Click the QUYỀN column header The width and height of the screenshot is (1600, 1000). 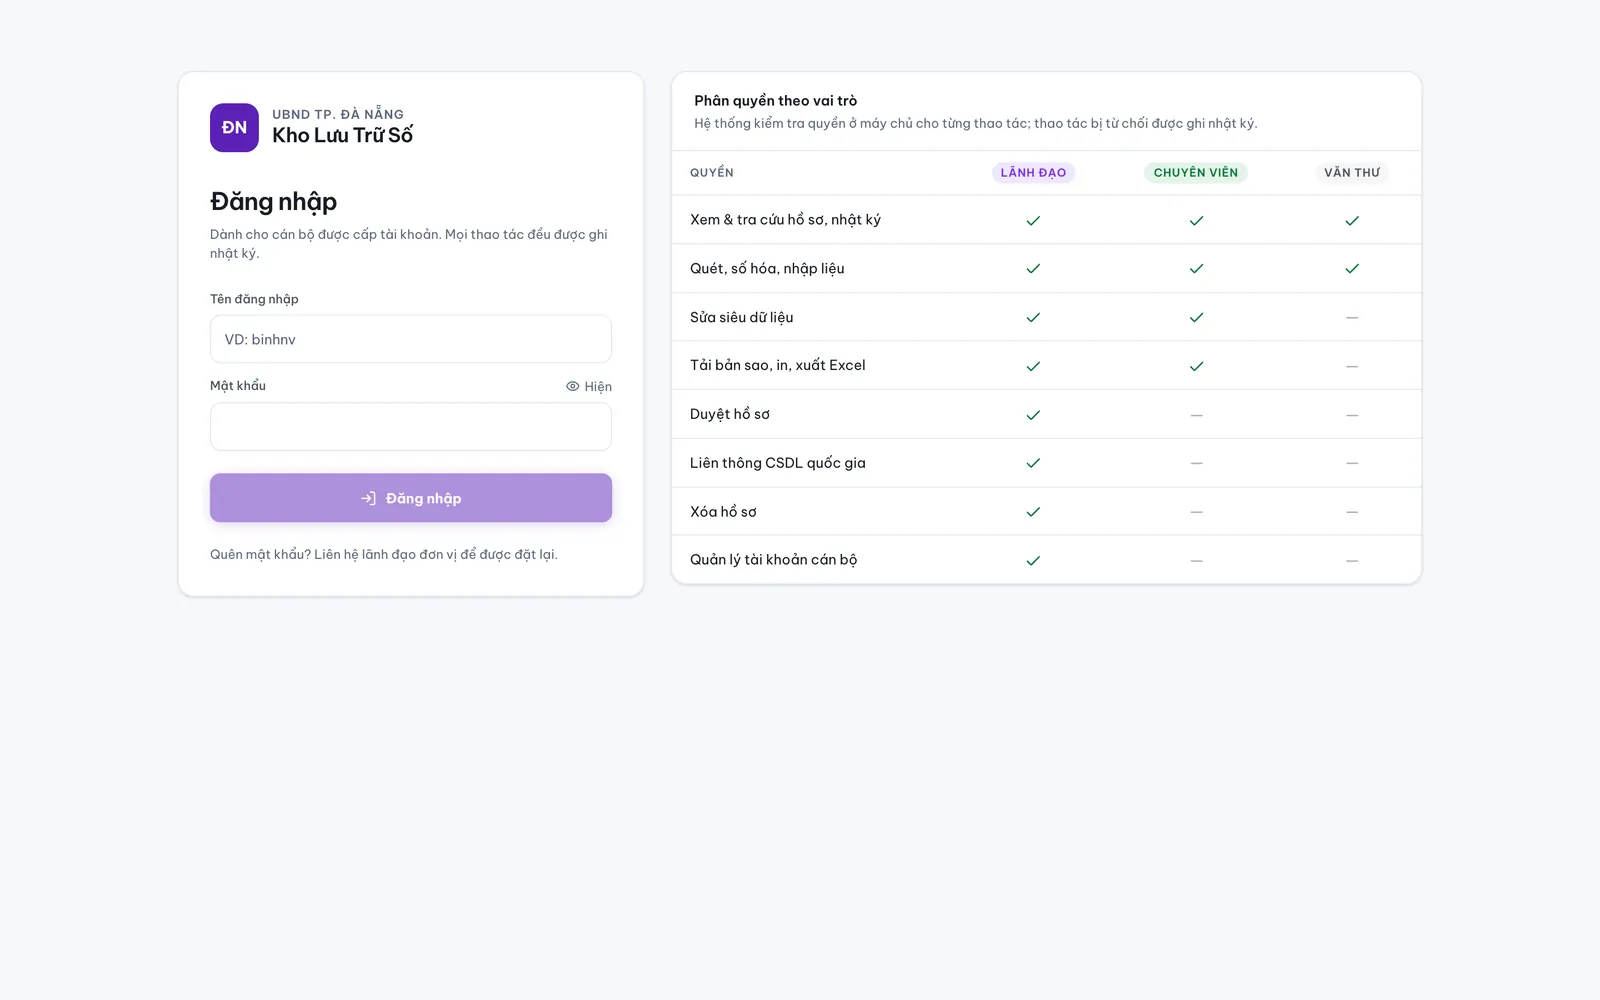pyautogui.click(x=712, y=173)
